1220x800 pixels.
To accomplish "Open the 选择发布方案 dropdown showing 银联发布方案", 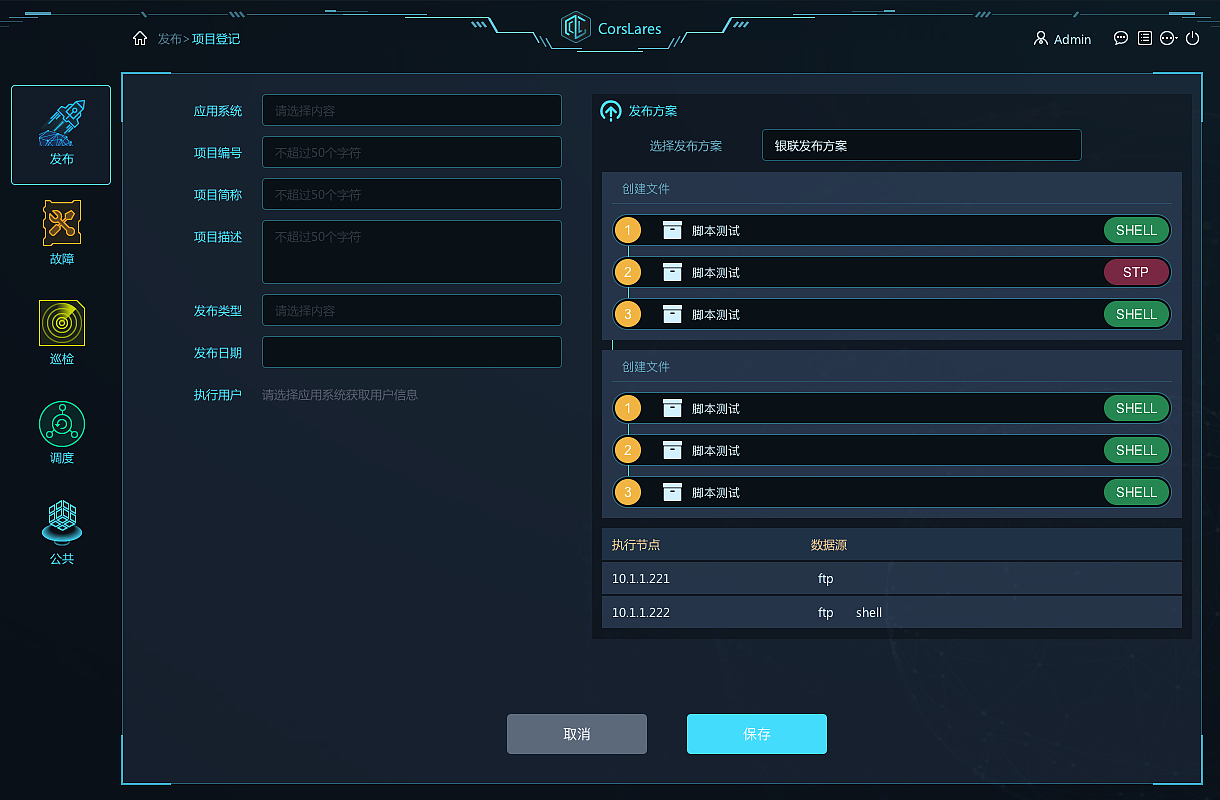I will tap(922, 145).
